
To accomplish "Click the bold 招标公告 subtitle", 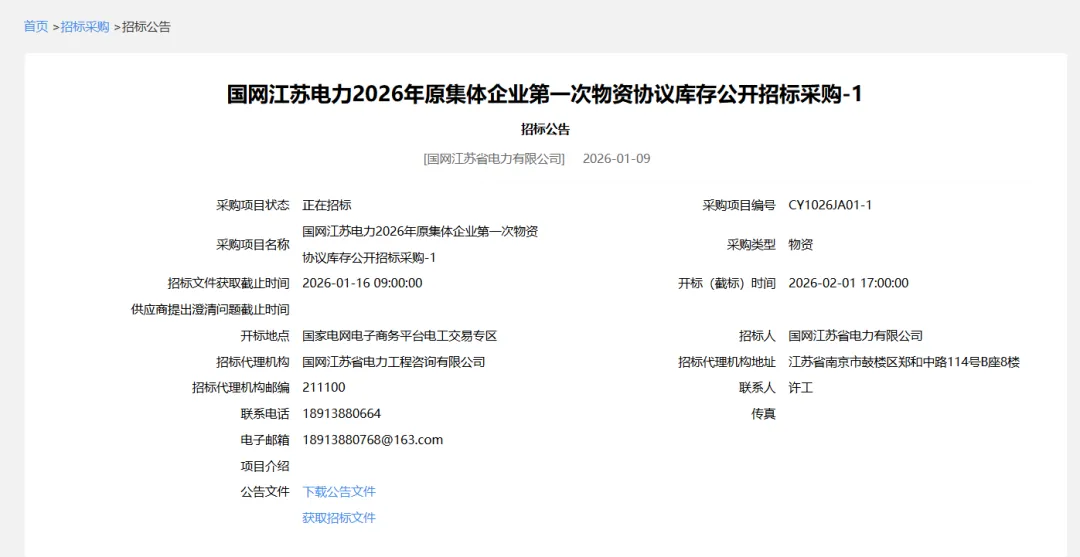I will (x=545, y=129).
